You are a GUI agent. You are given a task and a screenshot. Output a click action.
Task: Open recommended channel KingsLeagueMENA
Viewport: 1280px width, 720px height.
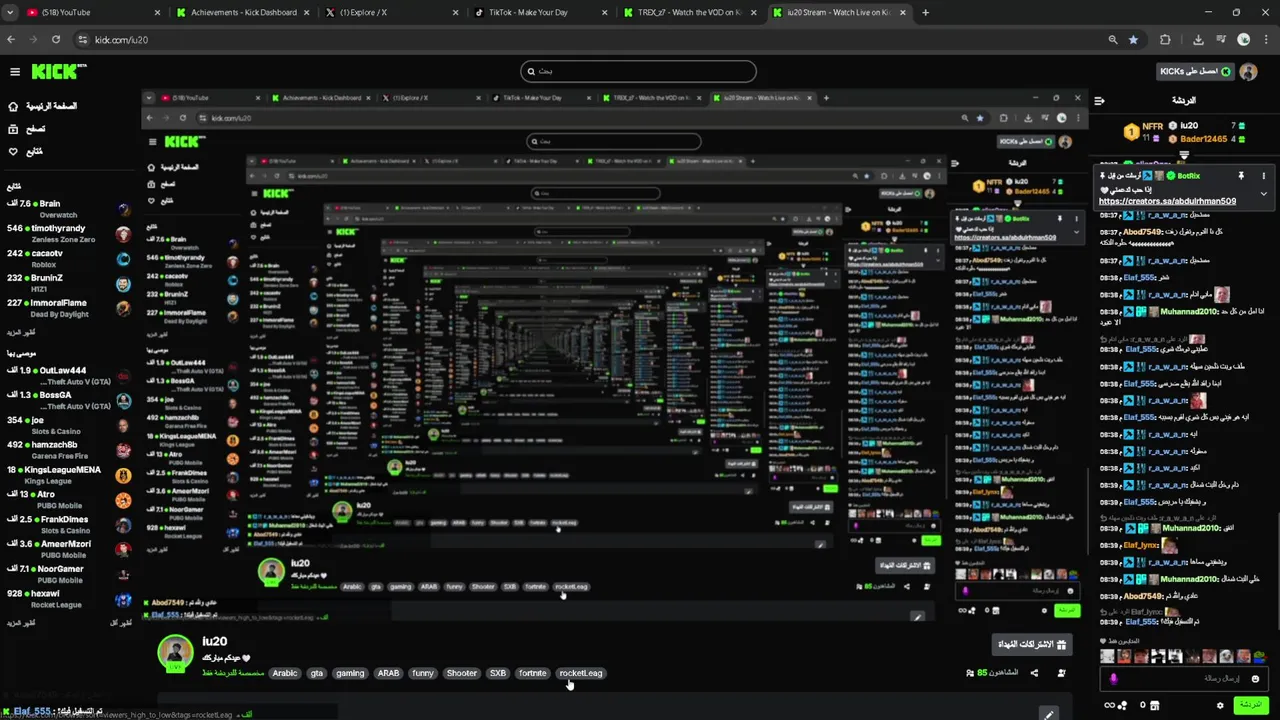pos(68,475)
